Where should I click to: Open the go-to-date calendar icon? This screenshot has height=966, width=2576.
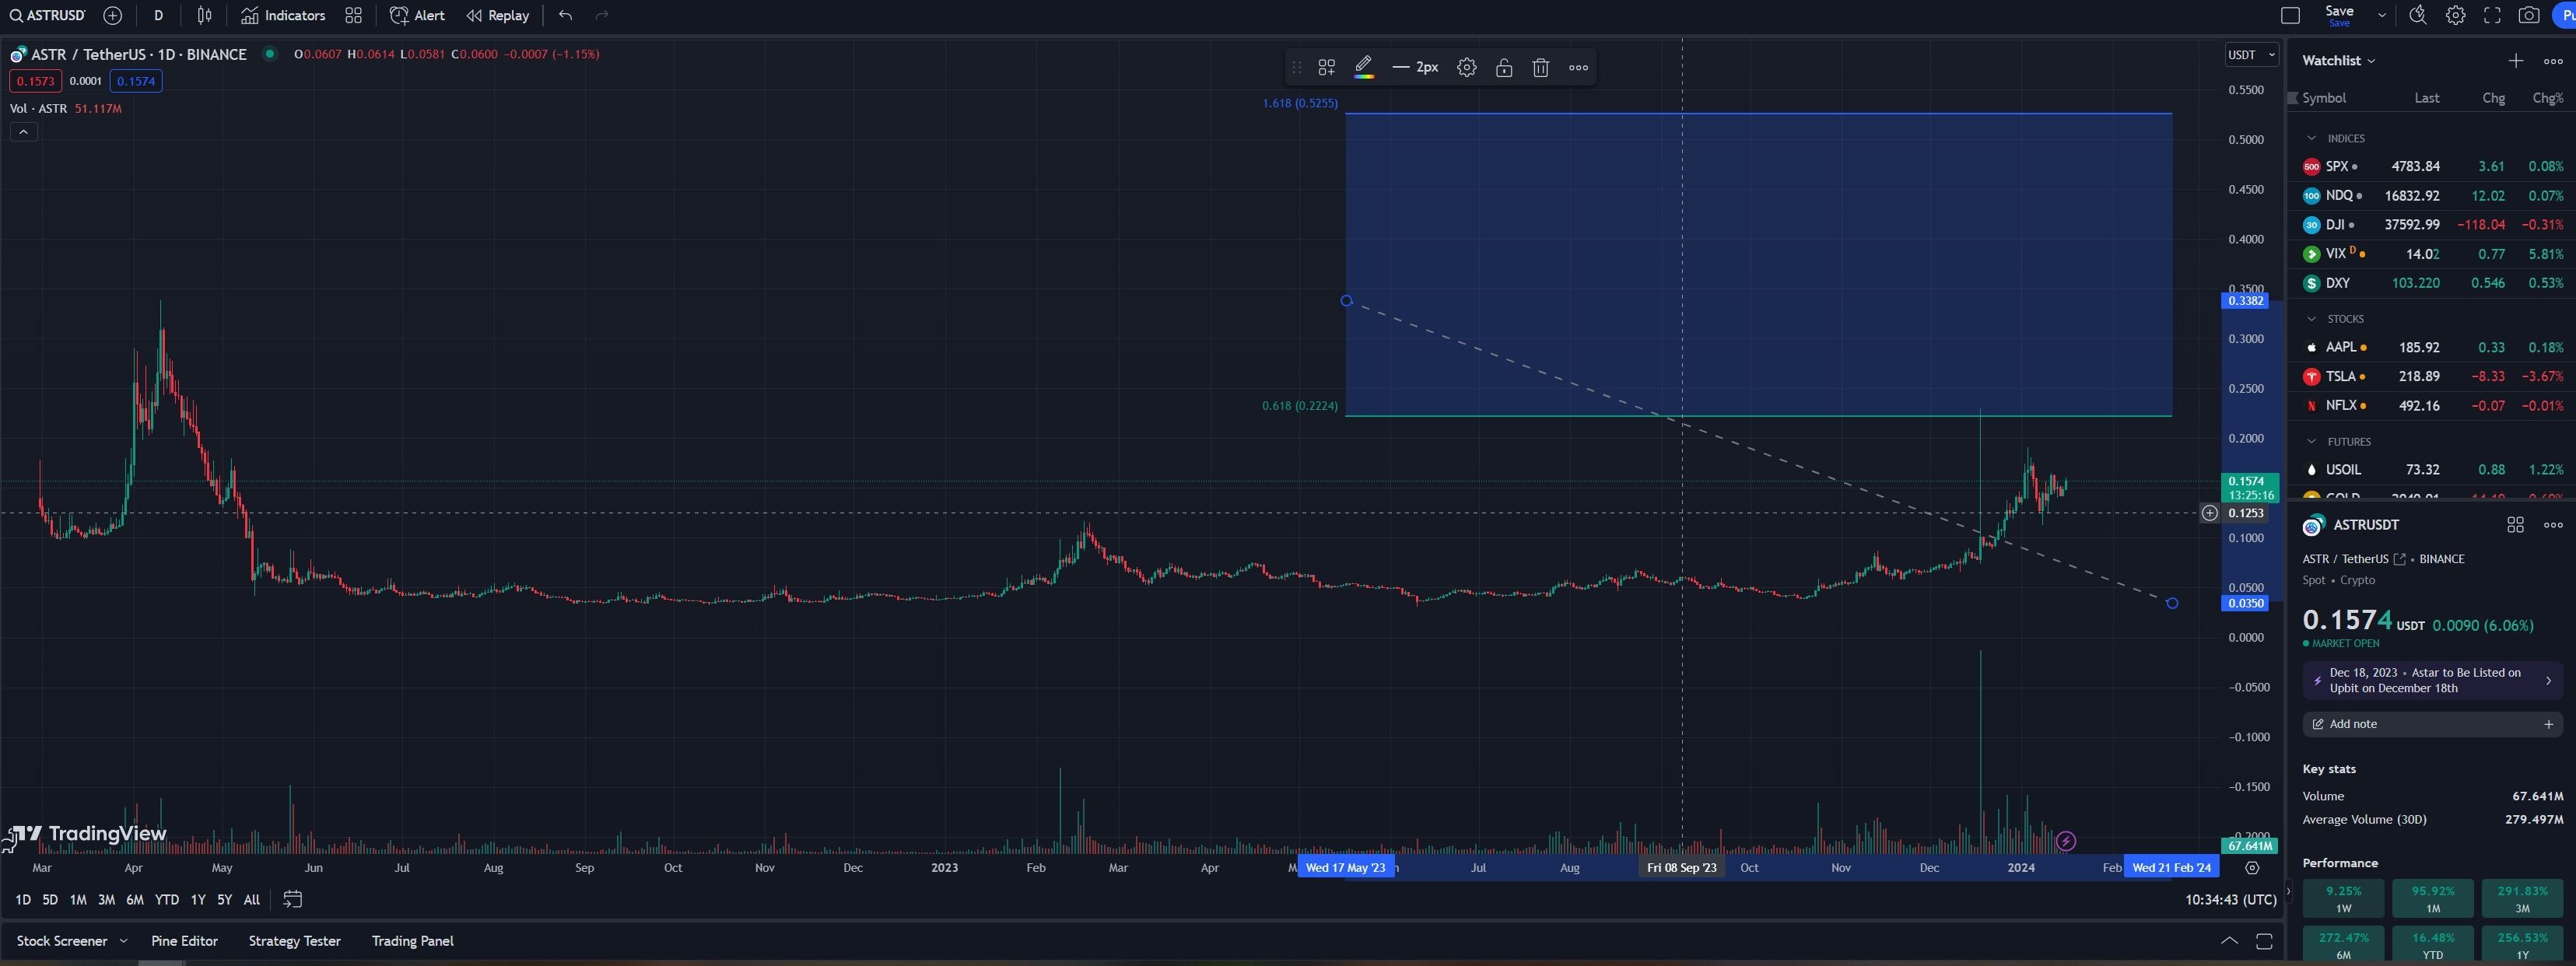292,899
